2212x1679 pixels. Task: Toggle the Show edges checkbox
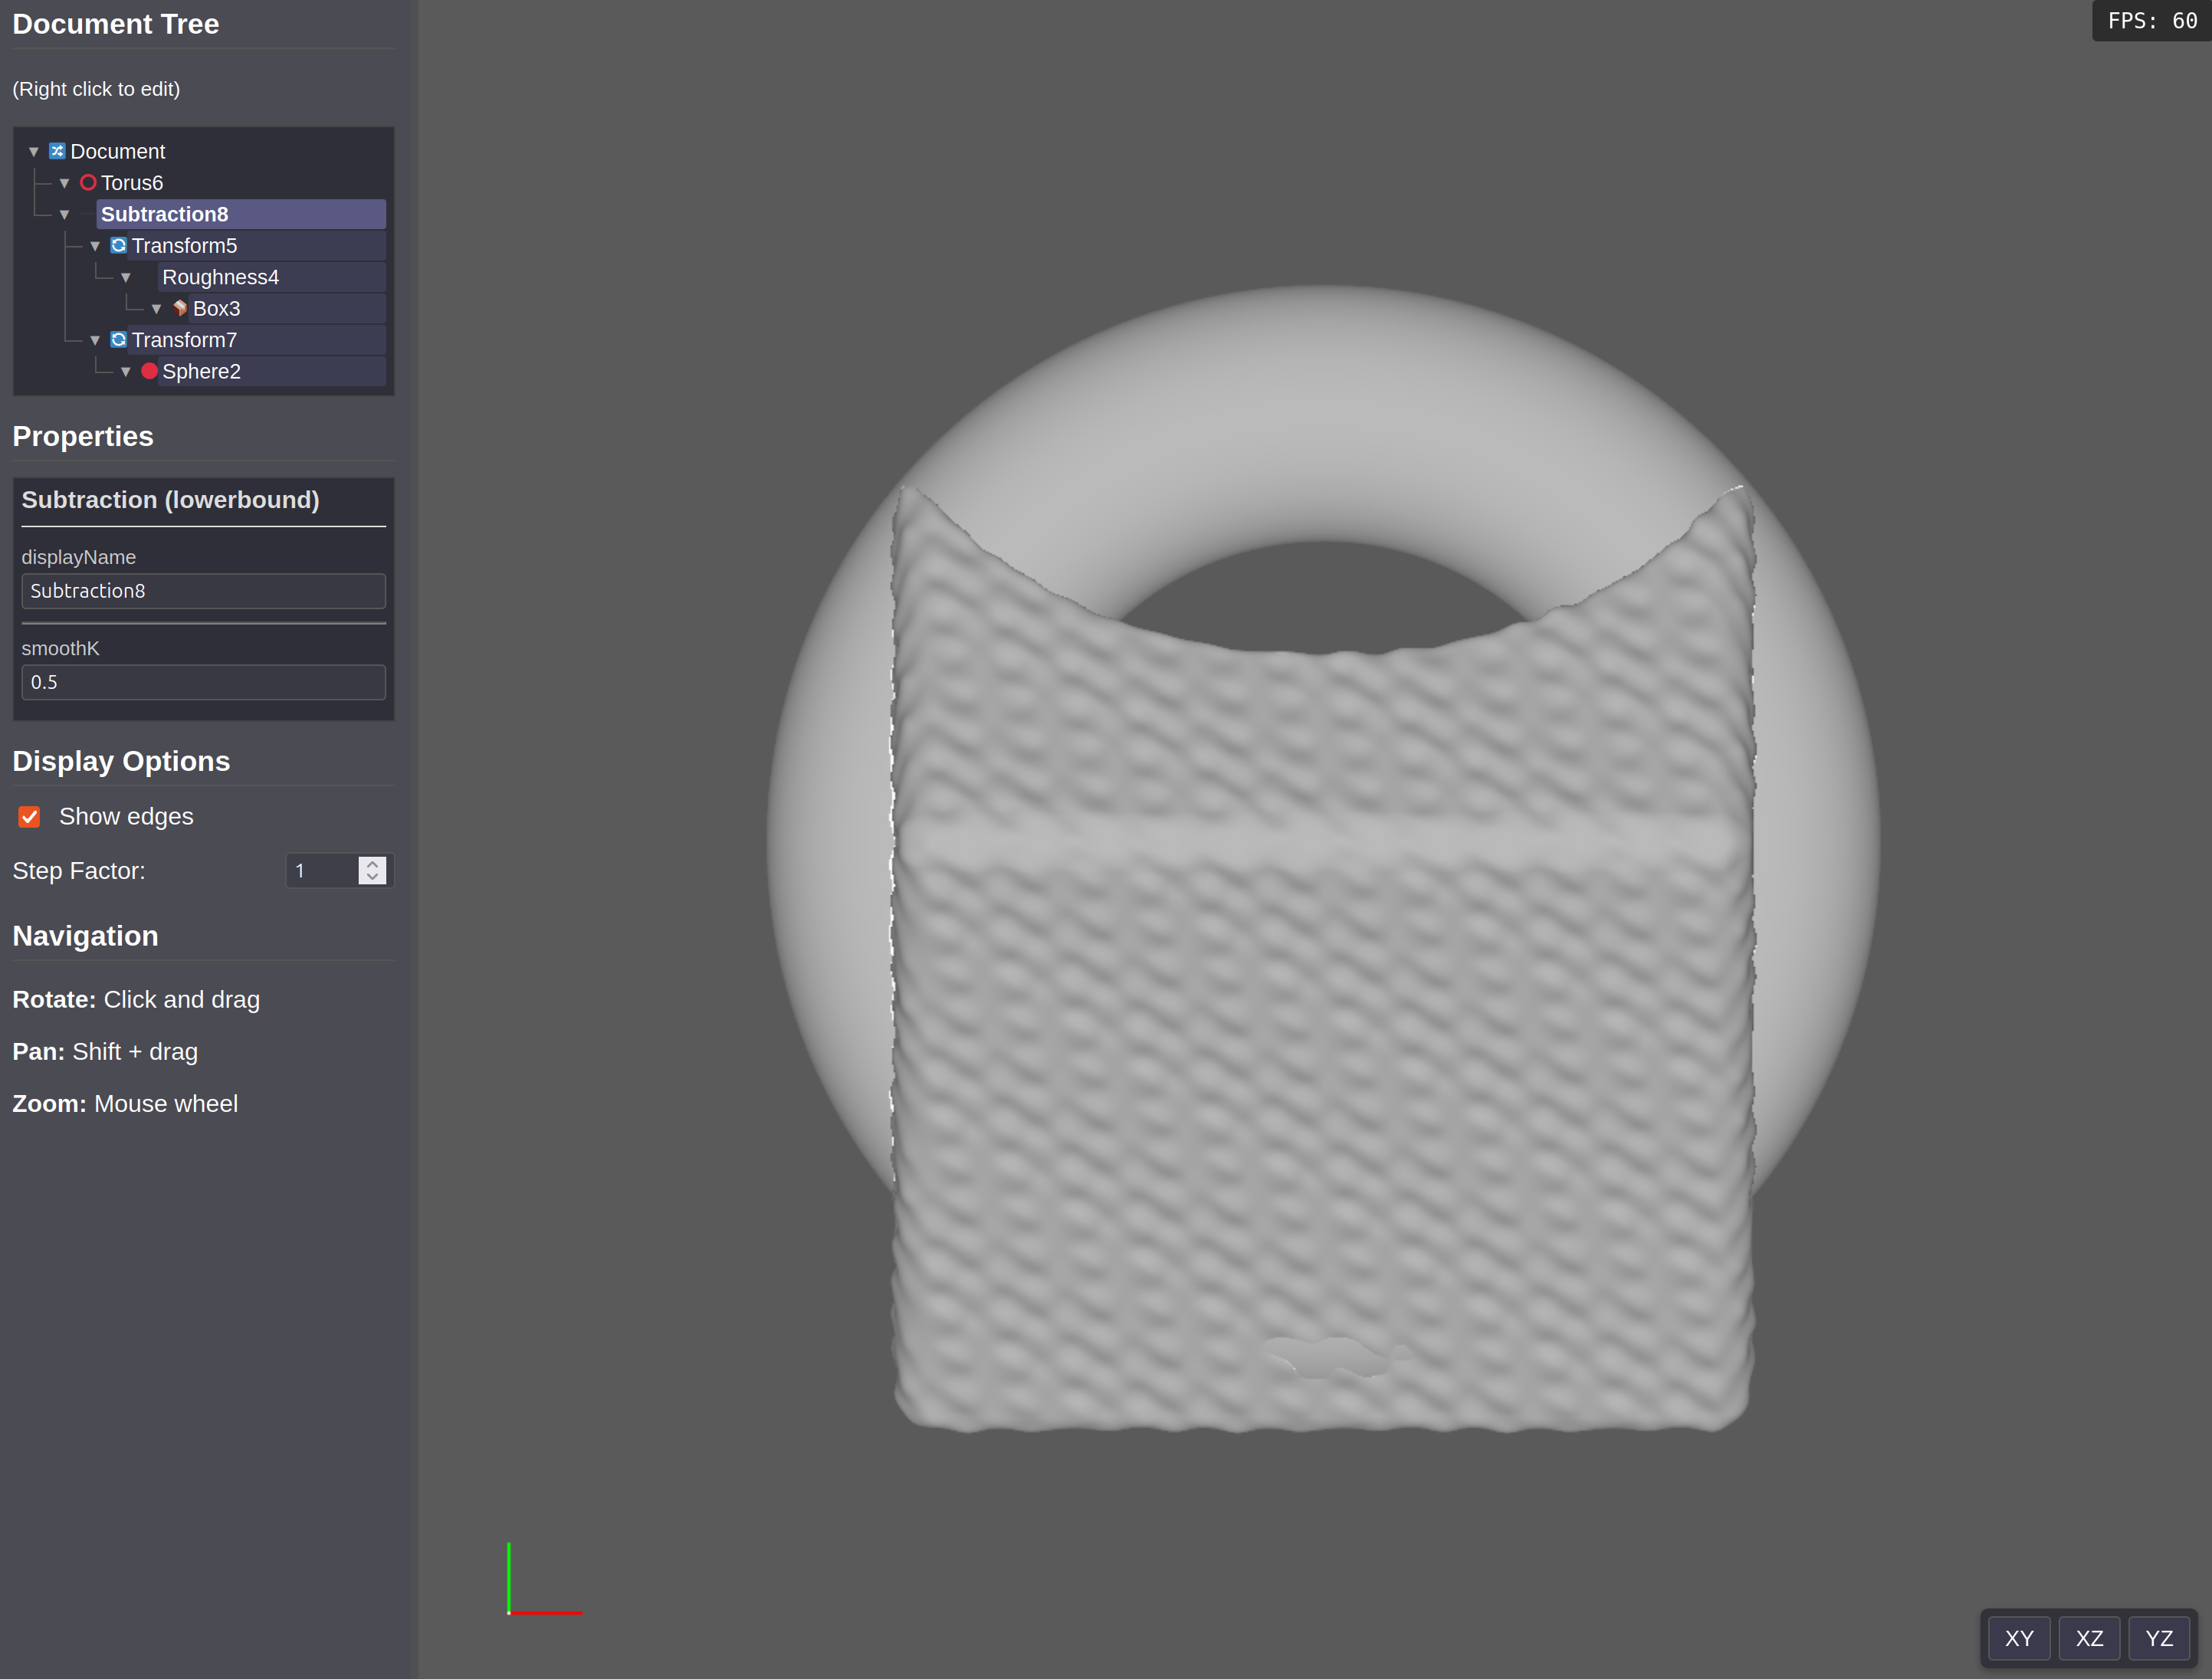point(29,817)
